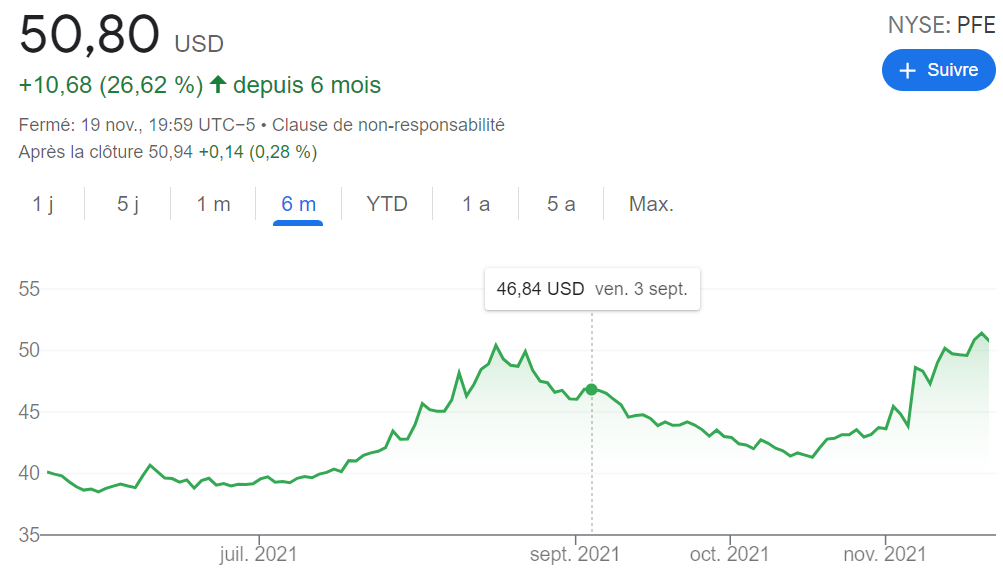Click the oct. 2021 axis label
The width and height of the screenshot is (1003, 586).
tap(730, 554)
